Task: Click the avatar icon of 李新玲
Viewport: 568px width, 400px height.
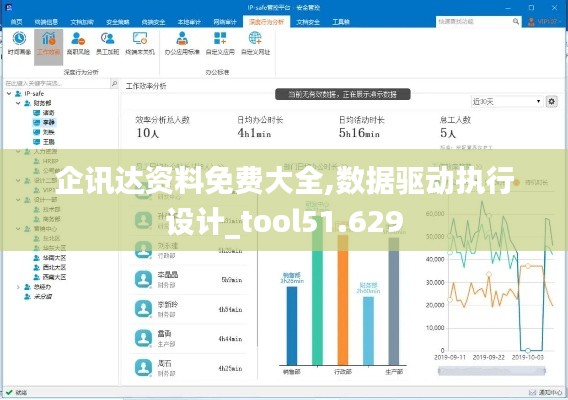Action: point(143,309)
